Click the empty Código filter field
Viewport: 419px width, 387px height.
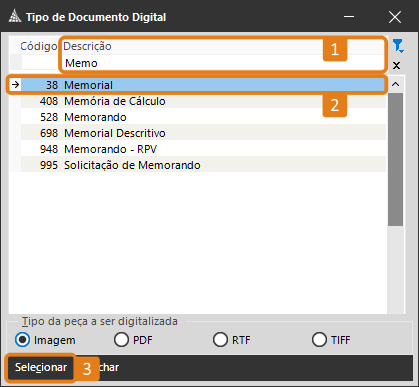(41, 62)
